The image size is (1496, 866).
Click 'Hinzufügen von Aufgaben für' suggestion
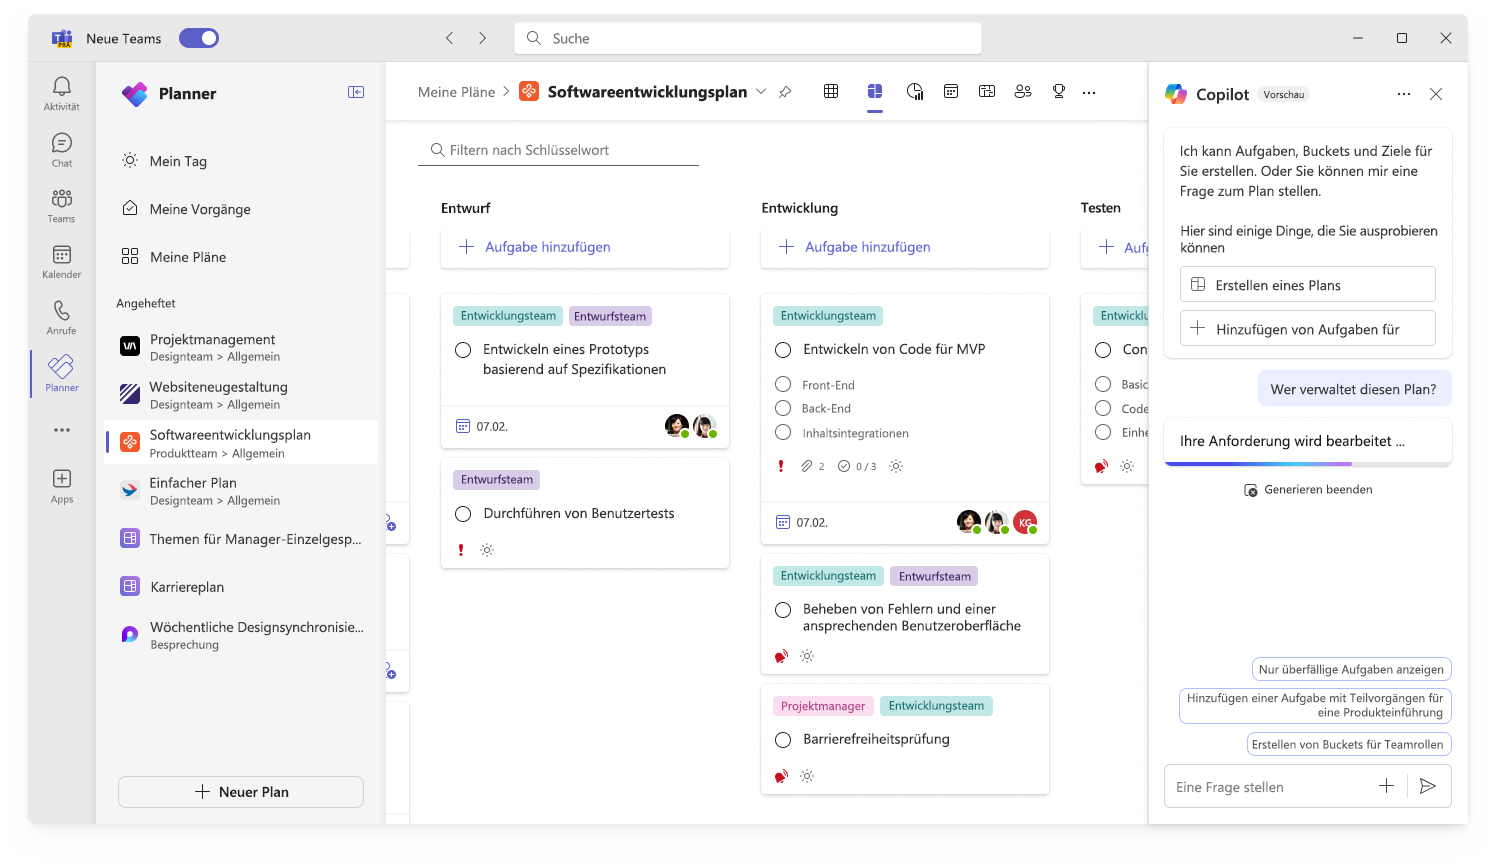(1308, 328)
